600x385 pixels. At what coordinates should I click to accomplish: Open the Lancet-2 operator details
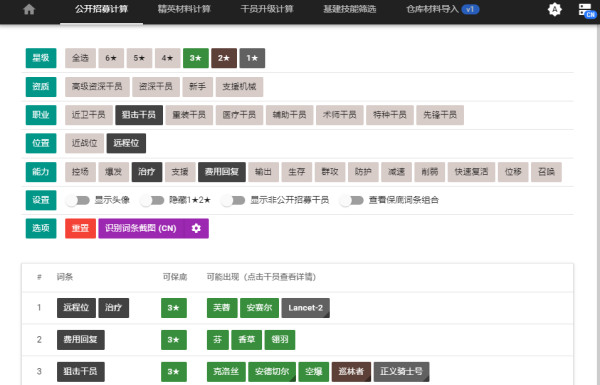click(x=305, y=308)
